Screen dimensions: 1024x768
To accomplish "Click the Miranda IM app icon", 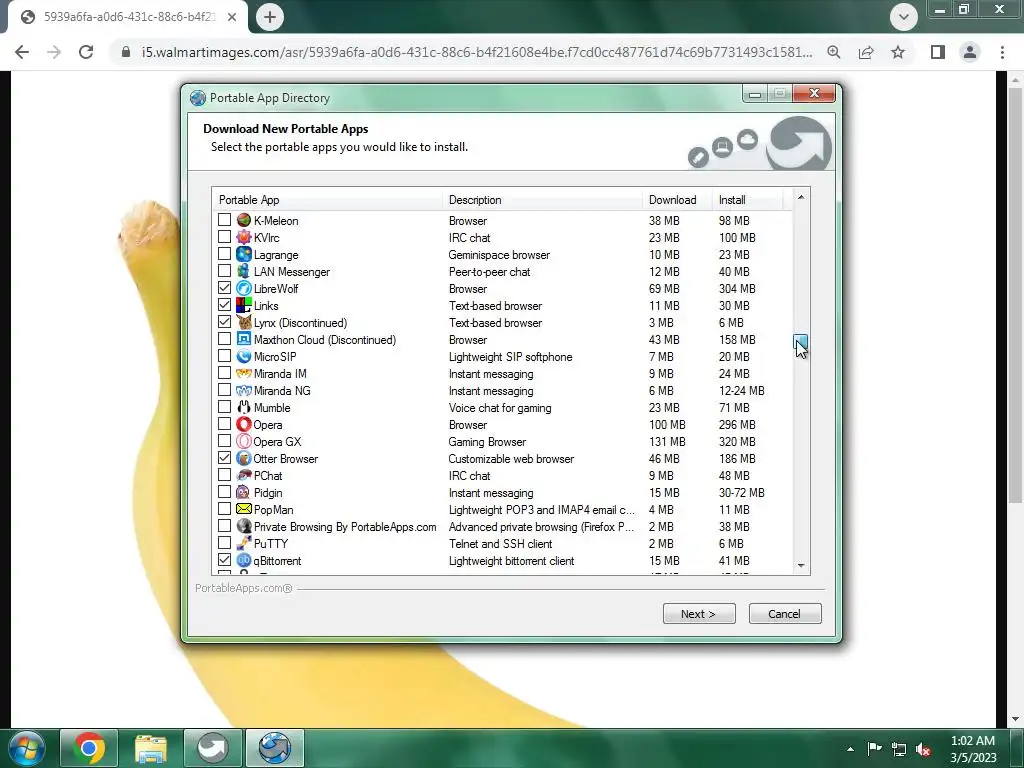I will [244, 373].
